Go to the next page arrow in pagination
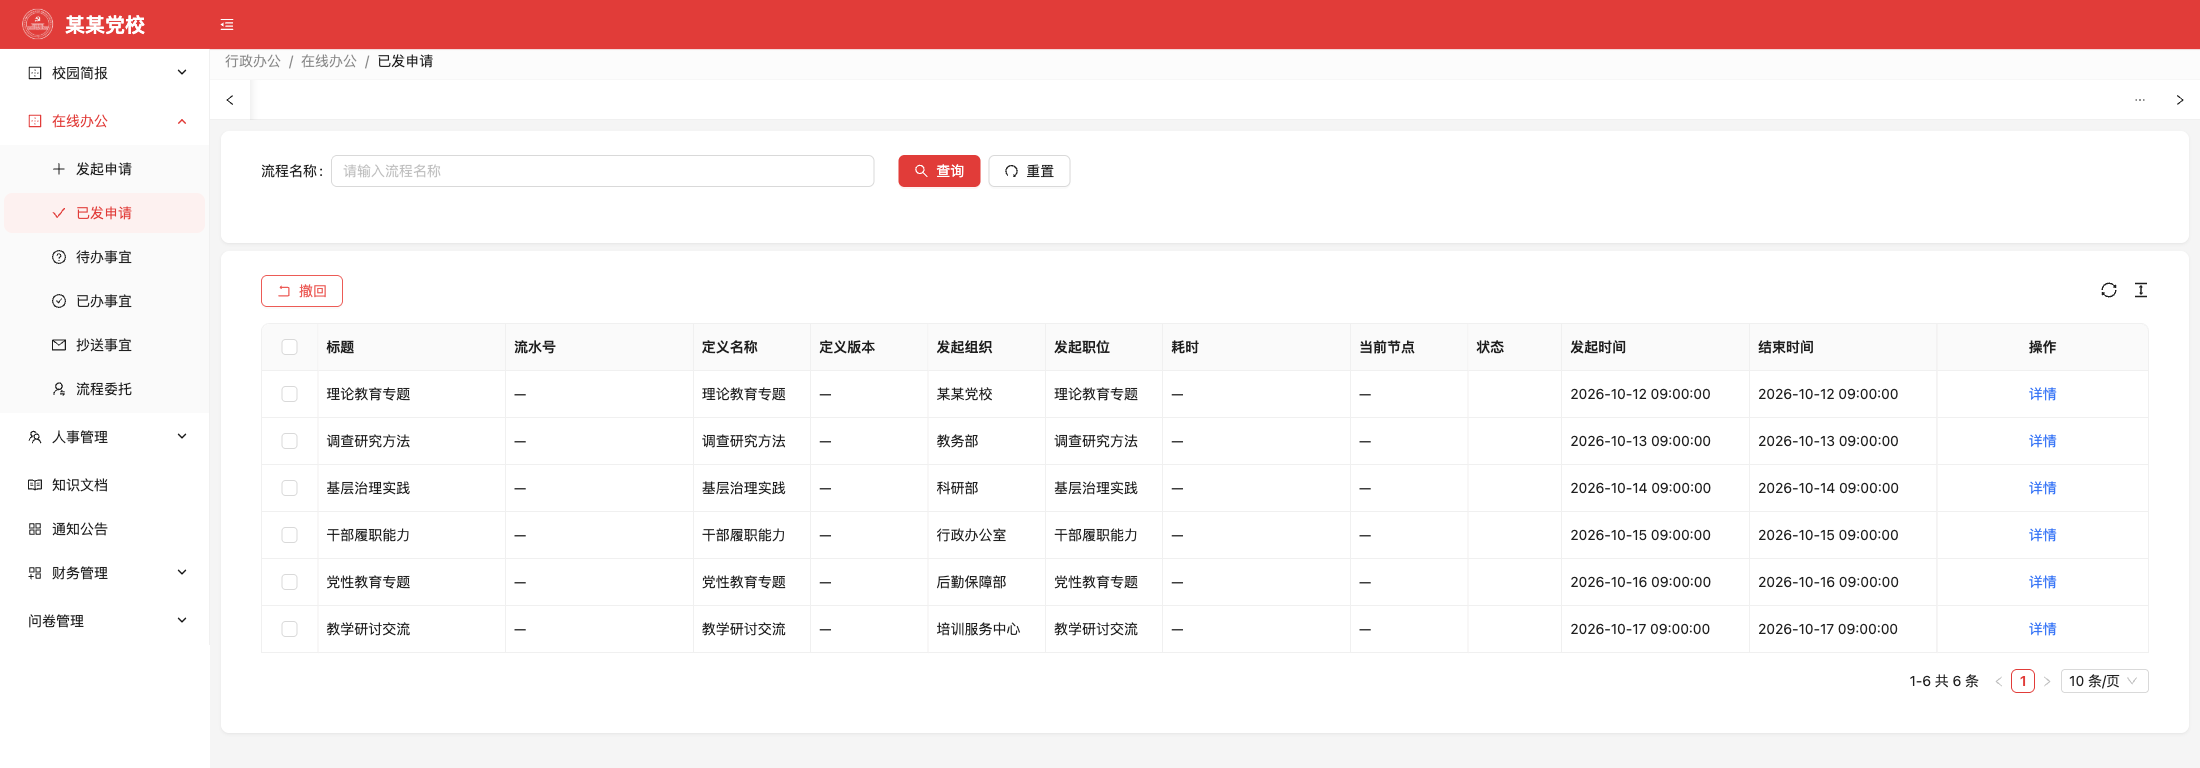Viewport: 2200px width, 768px height. 2047,681
